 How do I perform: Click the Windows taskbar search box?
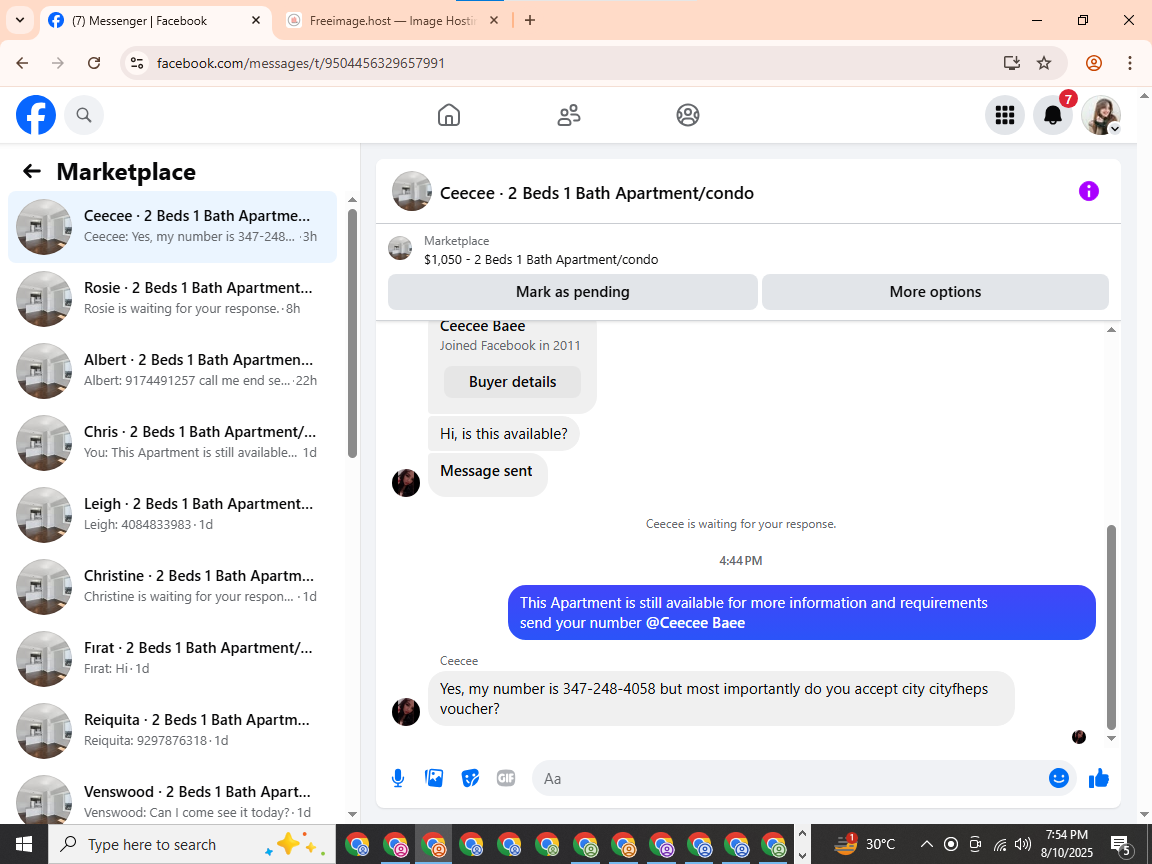(x=192, y=844)
